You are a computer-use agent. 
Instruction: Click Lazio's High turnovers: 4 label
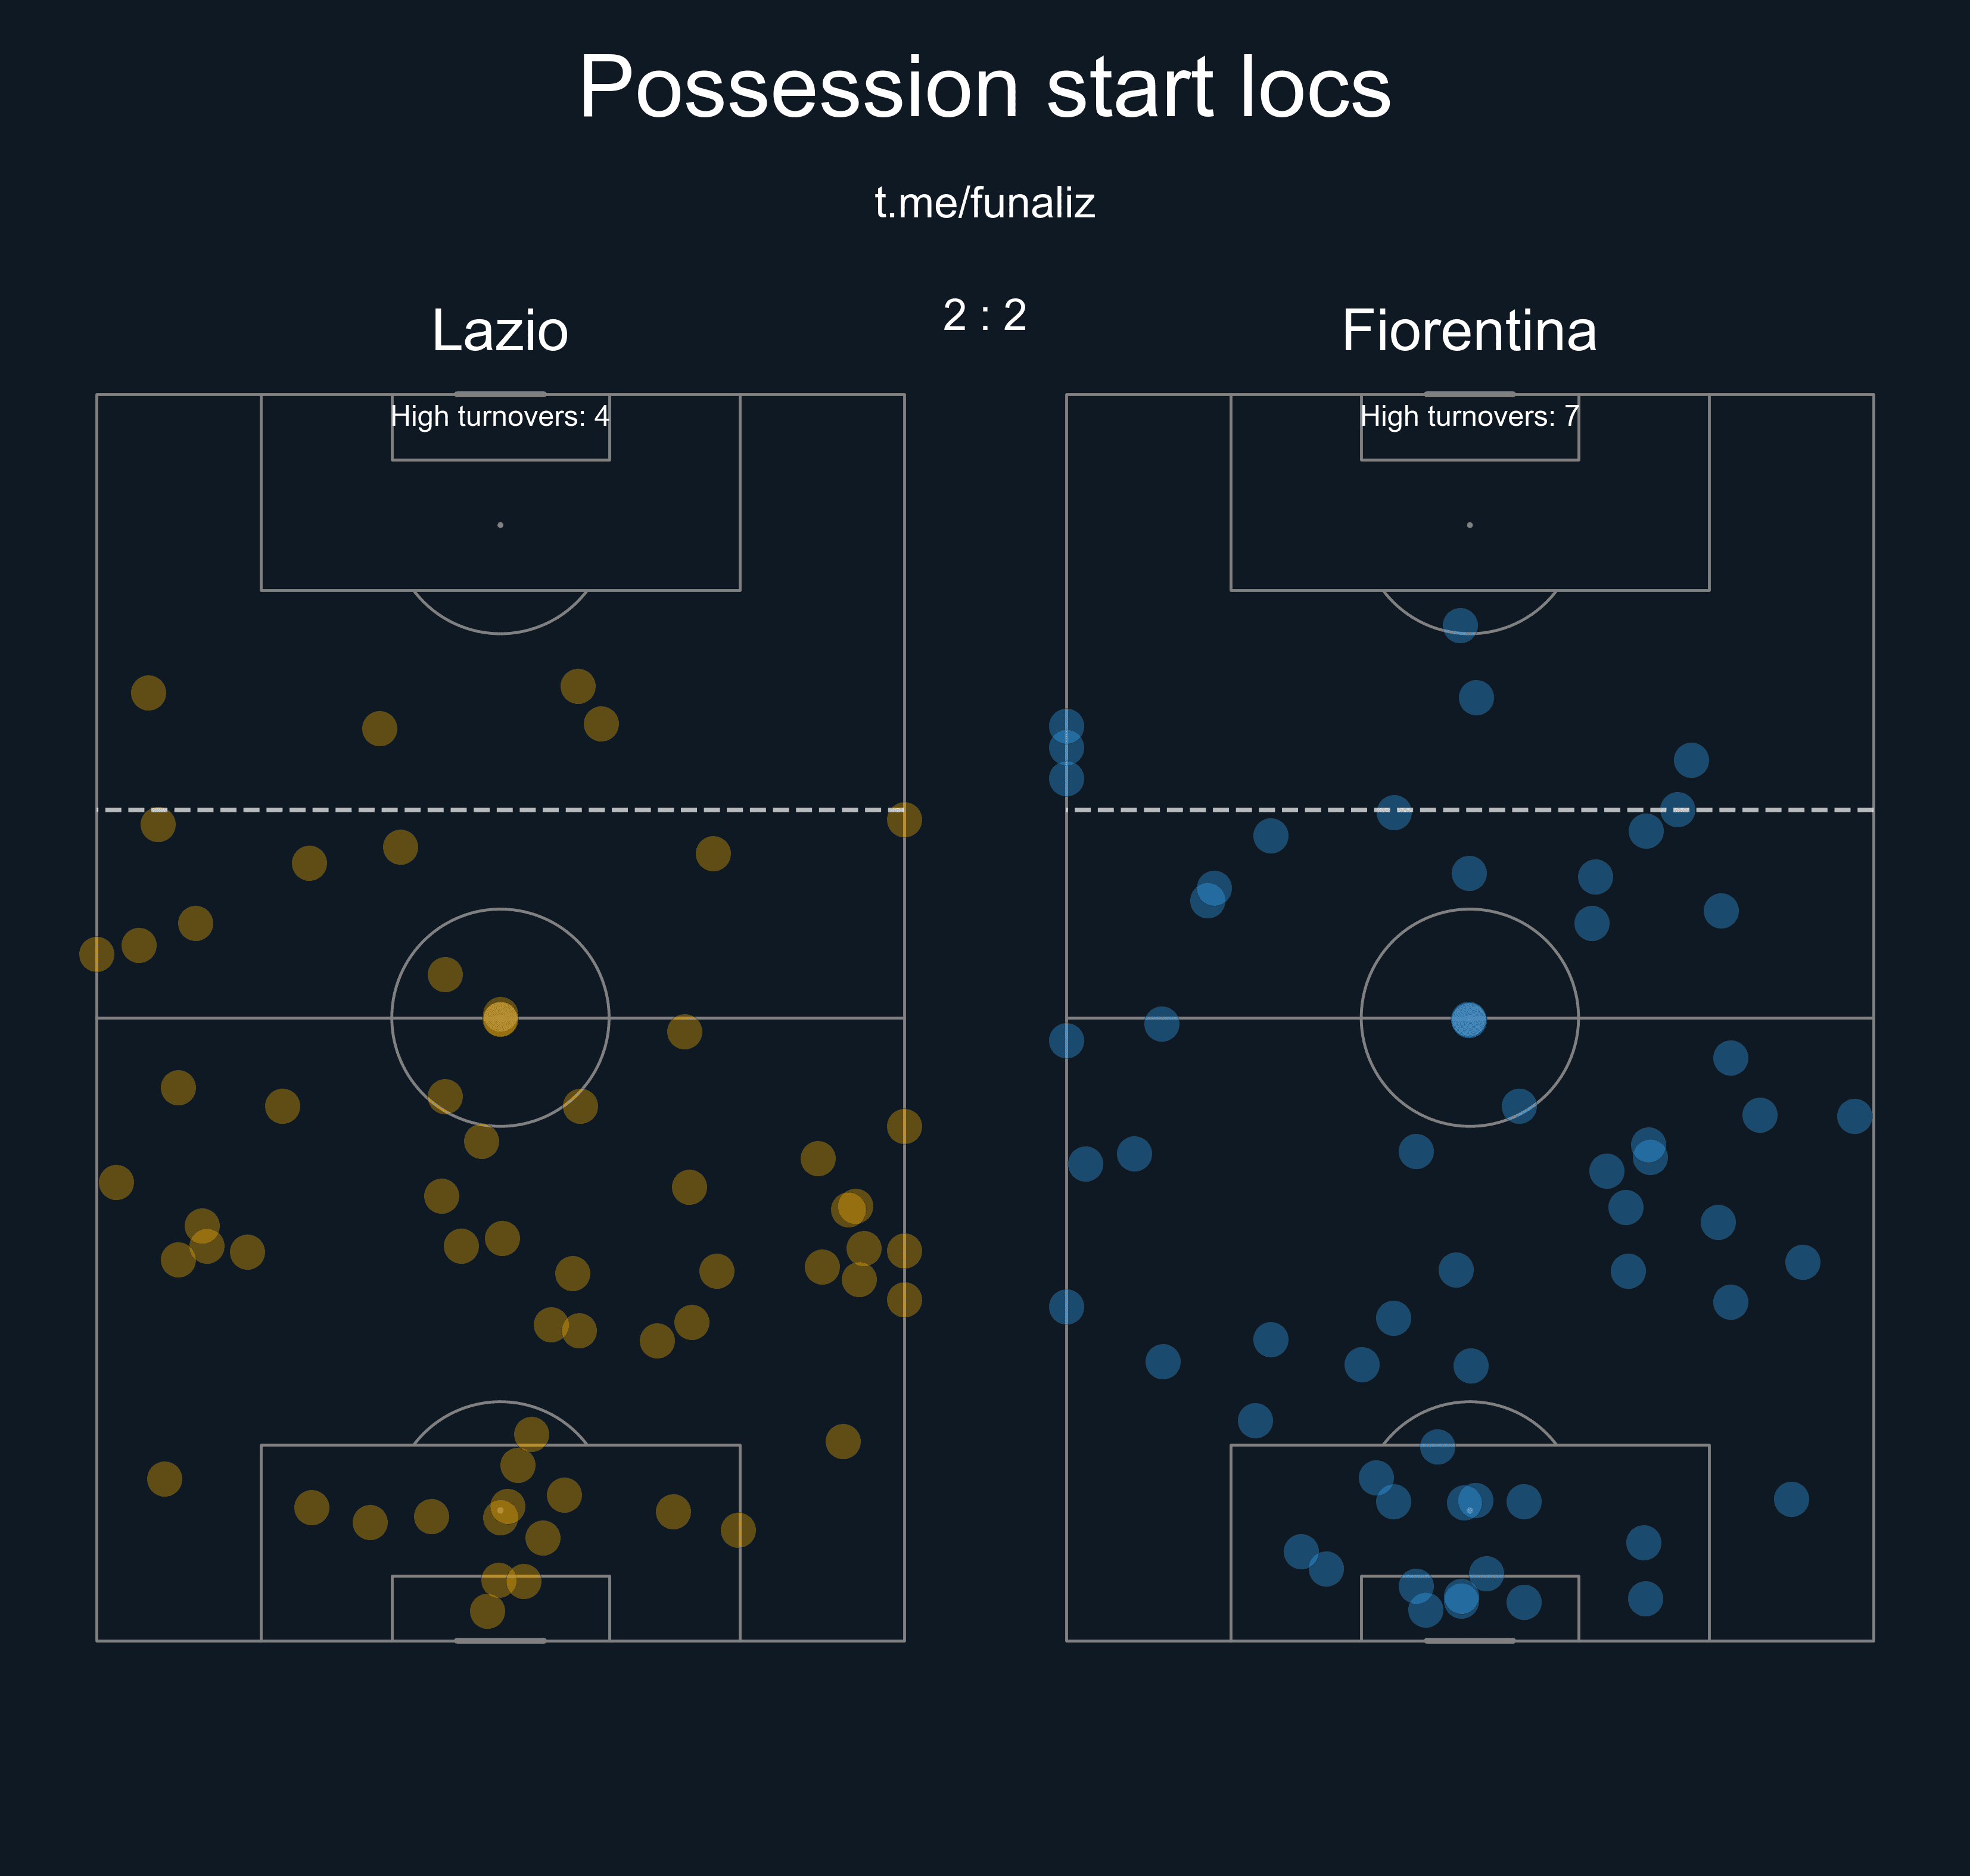point(500,416)
